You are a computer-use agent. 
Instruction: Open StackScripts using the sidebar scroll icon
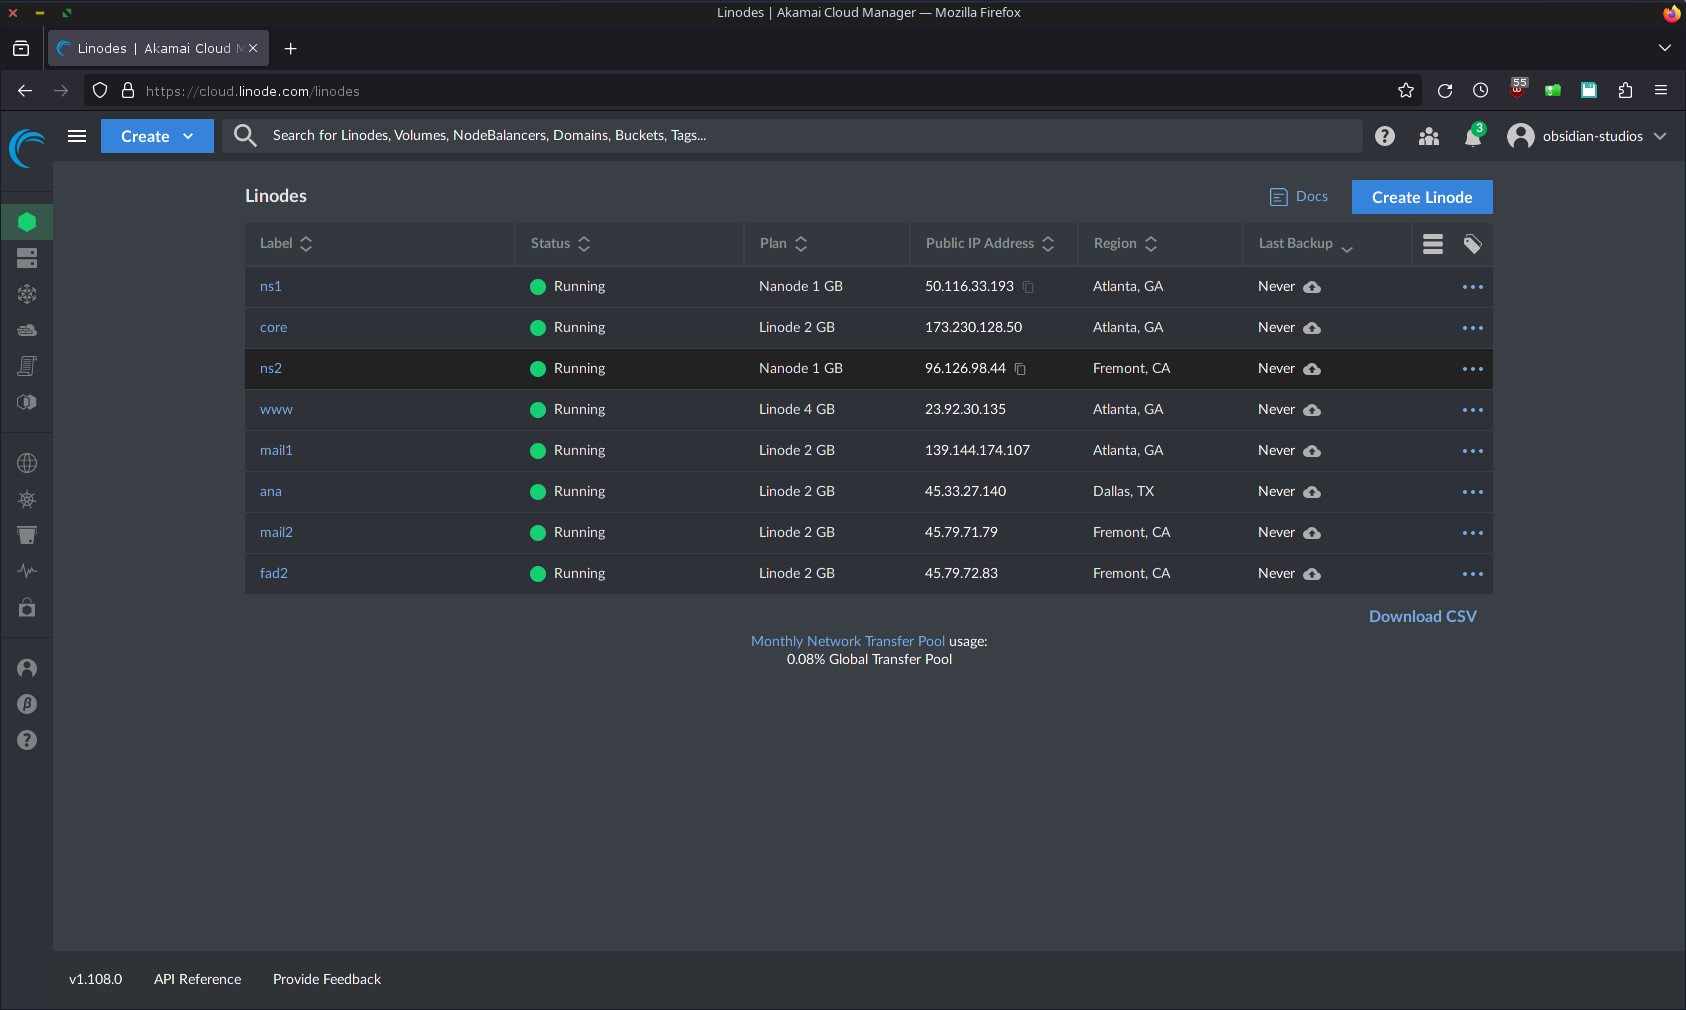point(27,366)
